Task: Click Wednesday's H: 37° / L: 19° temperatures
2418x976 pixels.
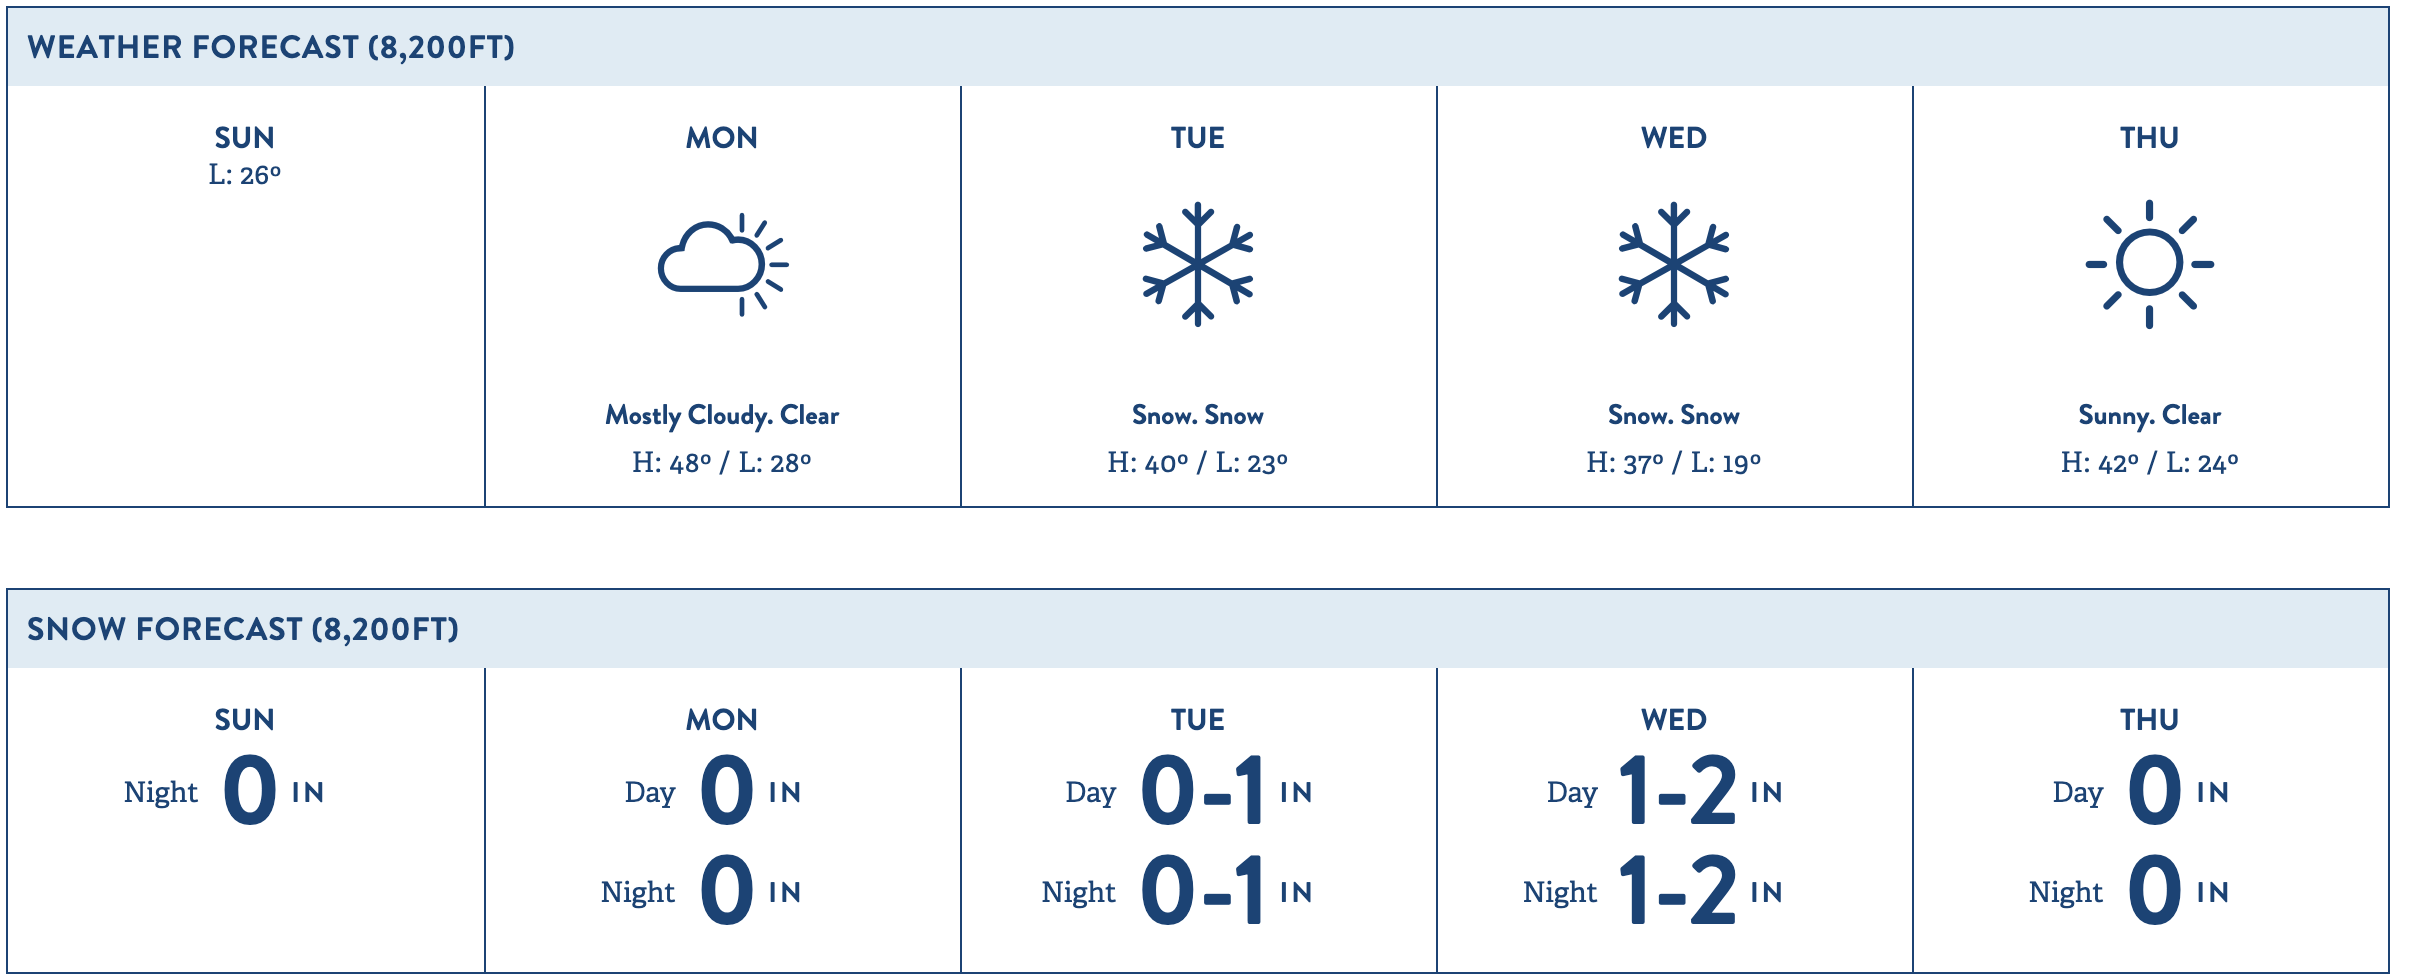Action: (x=1674, y=462)
